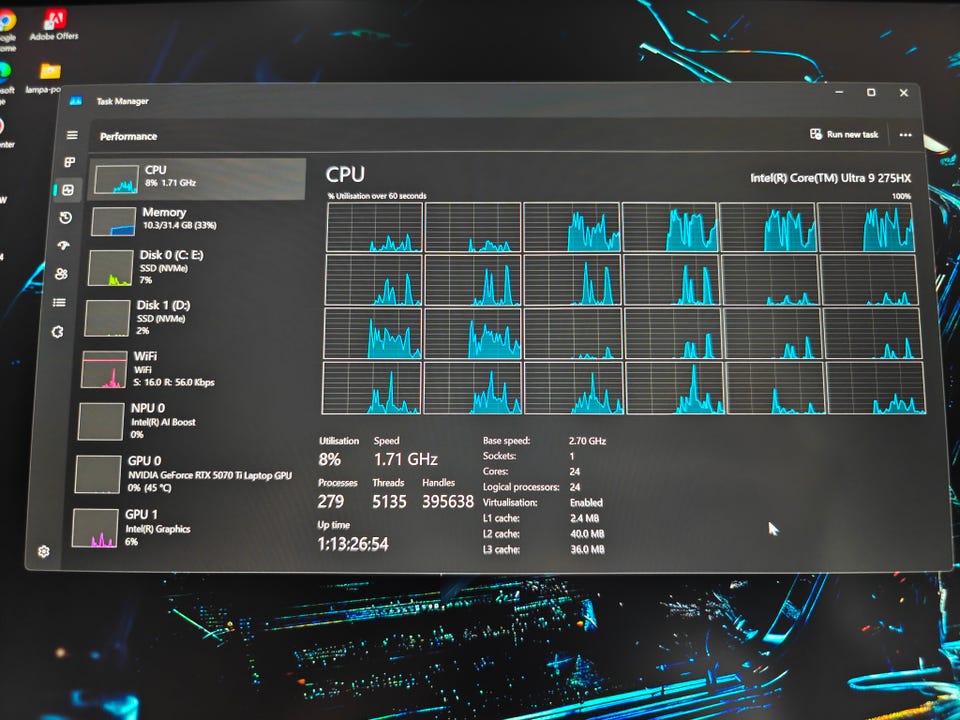
Task: Click the last logical processor graph in top row
Action: [865, 227]
